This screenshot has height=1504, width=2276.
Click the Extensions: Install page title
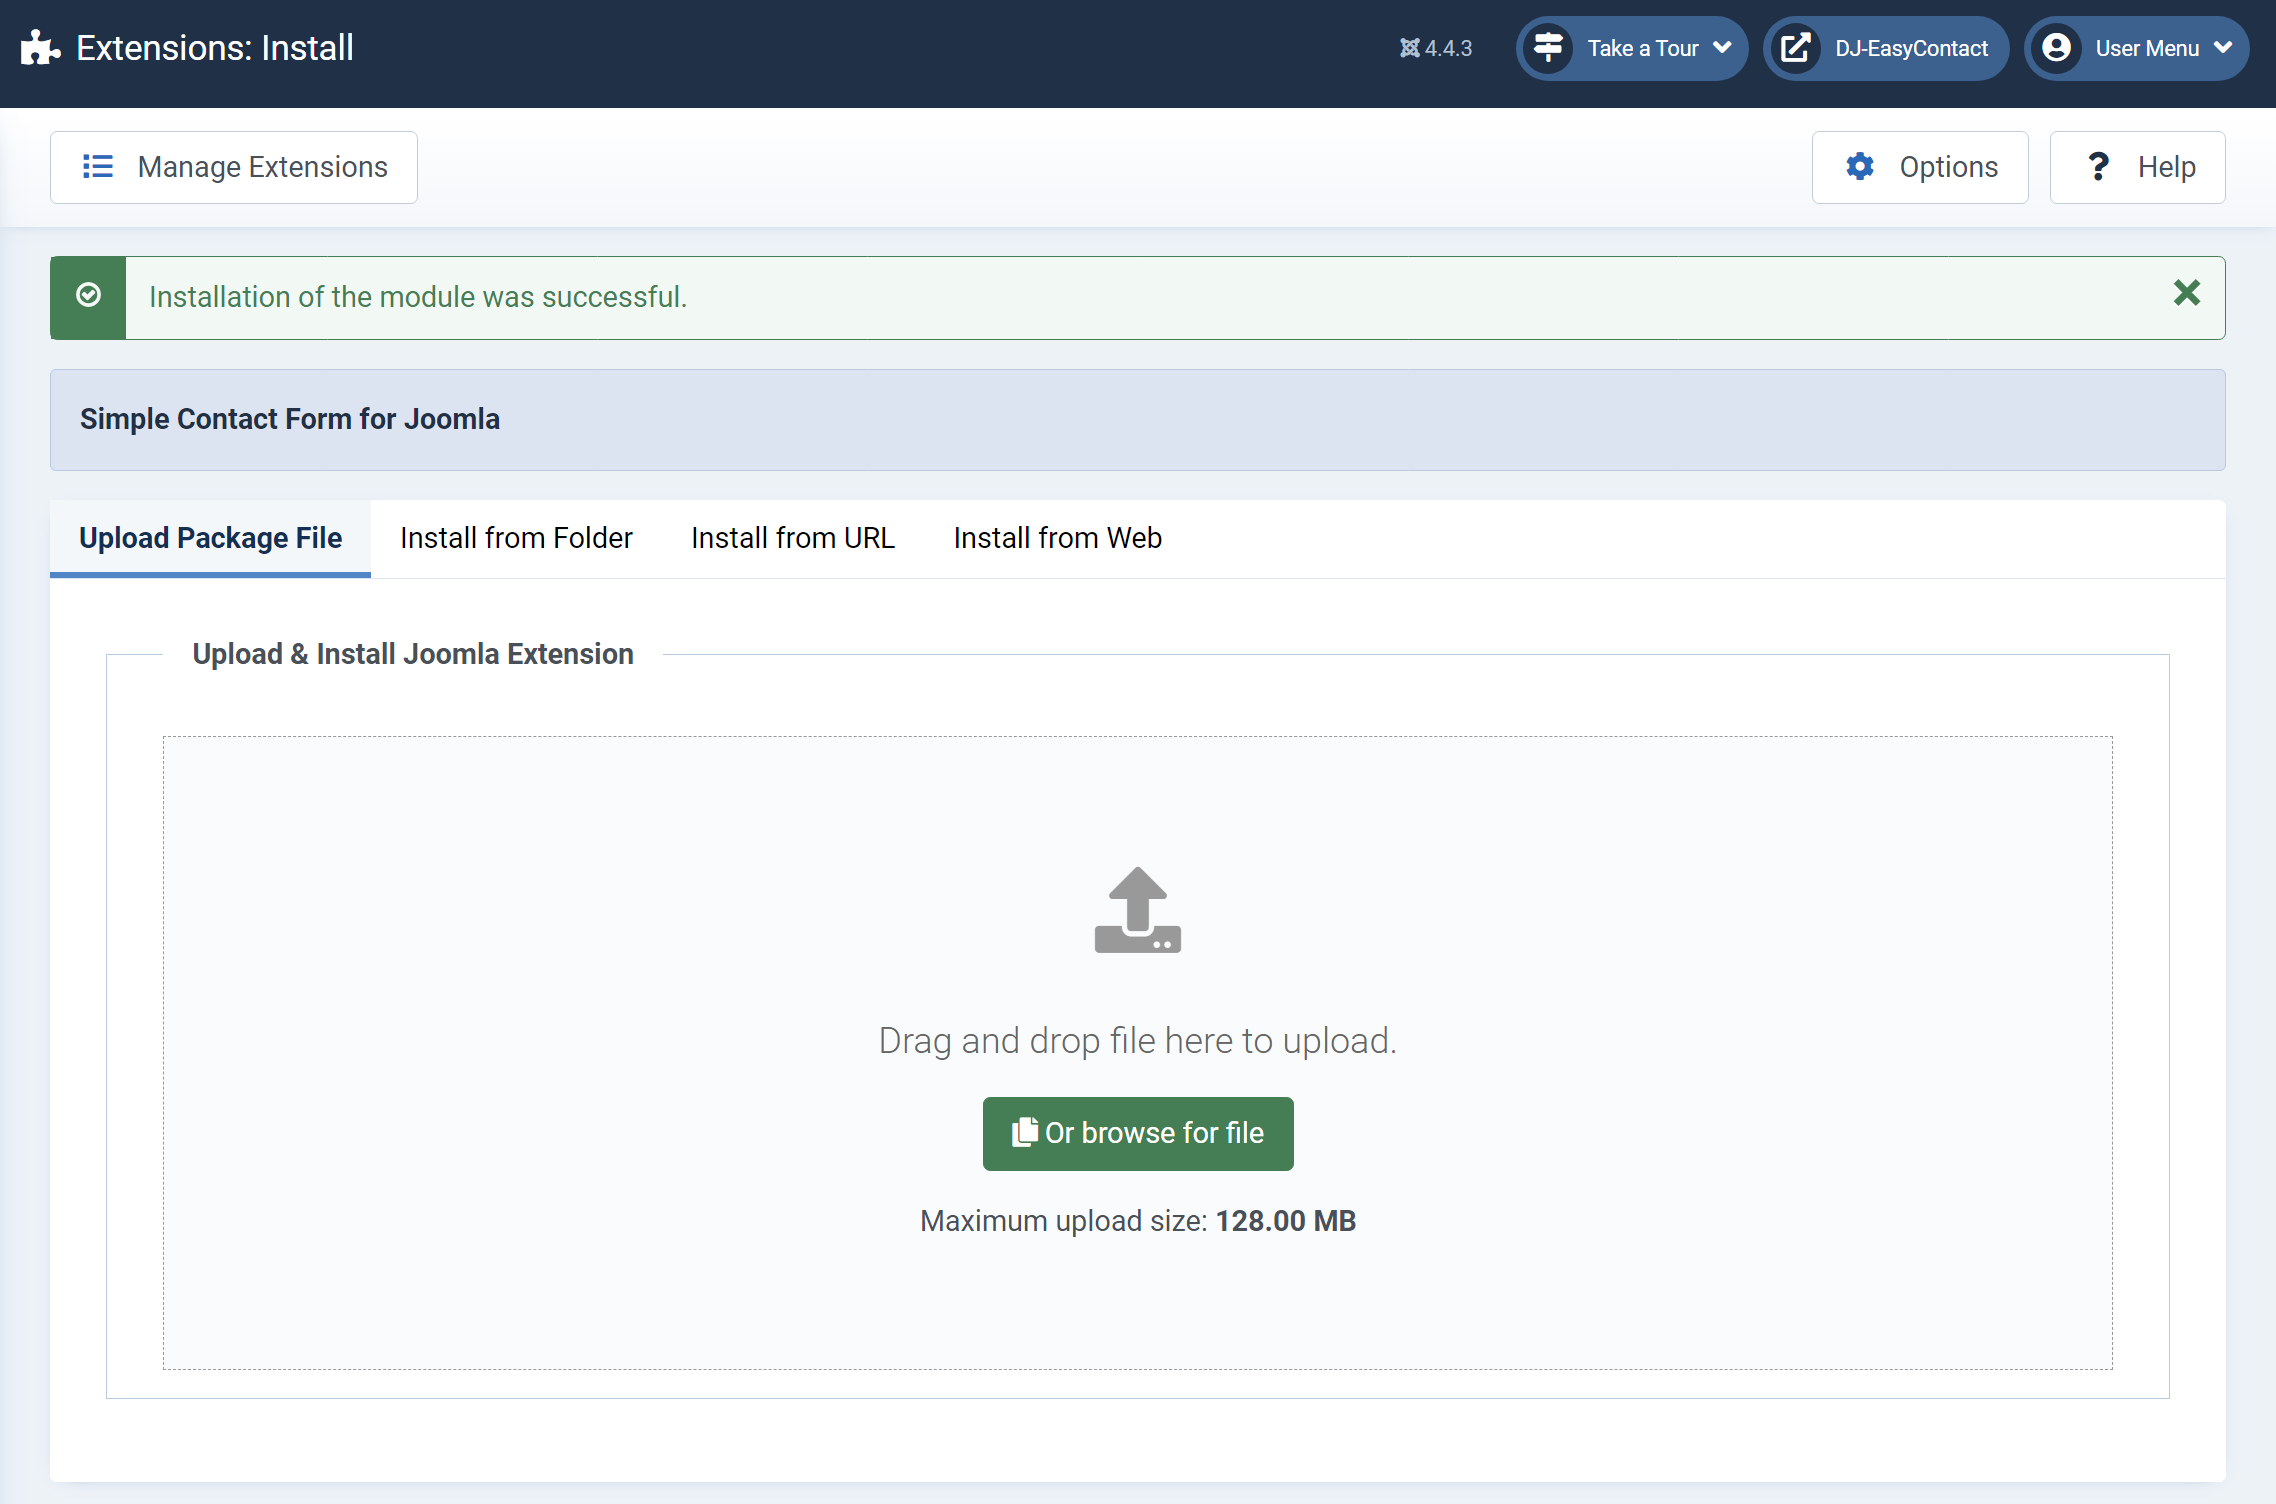(215, 48)
